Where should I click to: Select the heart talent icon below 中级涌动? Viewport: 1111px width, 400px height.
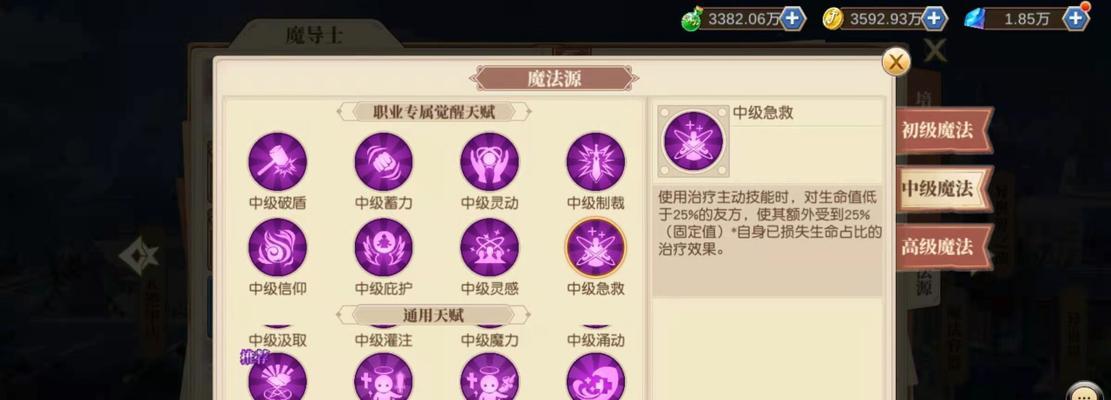click(x=596, y=377)
